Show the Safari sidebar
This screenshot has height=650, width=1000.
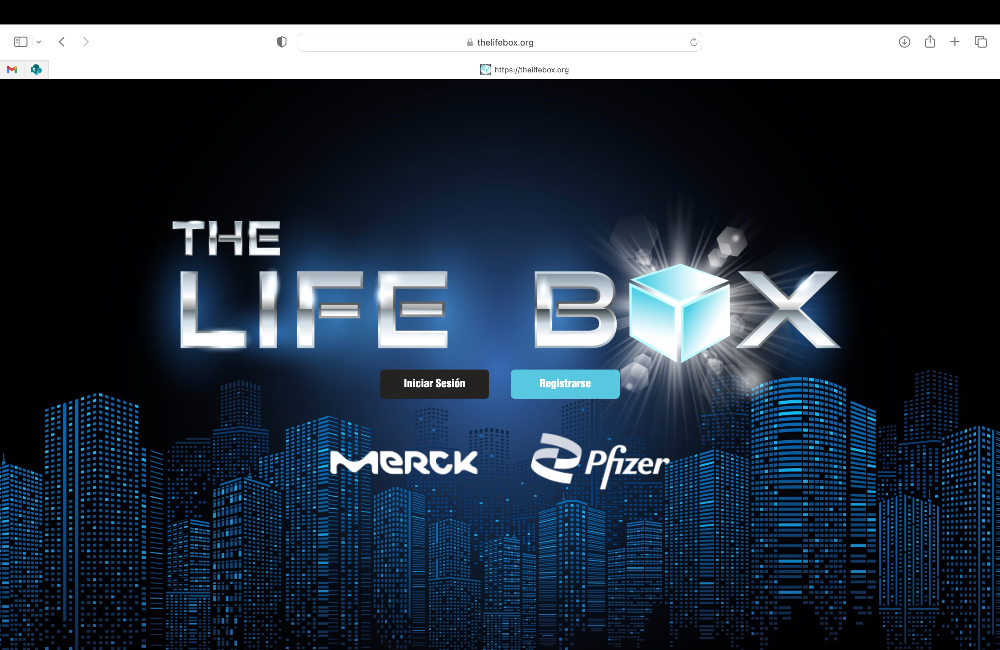pyautogui.click(x=20, y=42)
